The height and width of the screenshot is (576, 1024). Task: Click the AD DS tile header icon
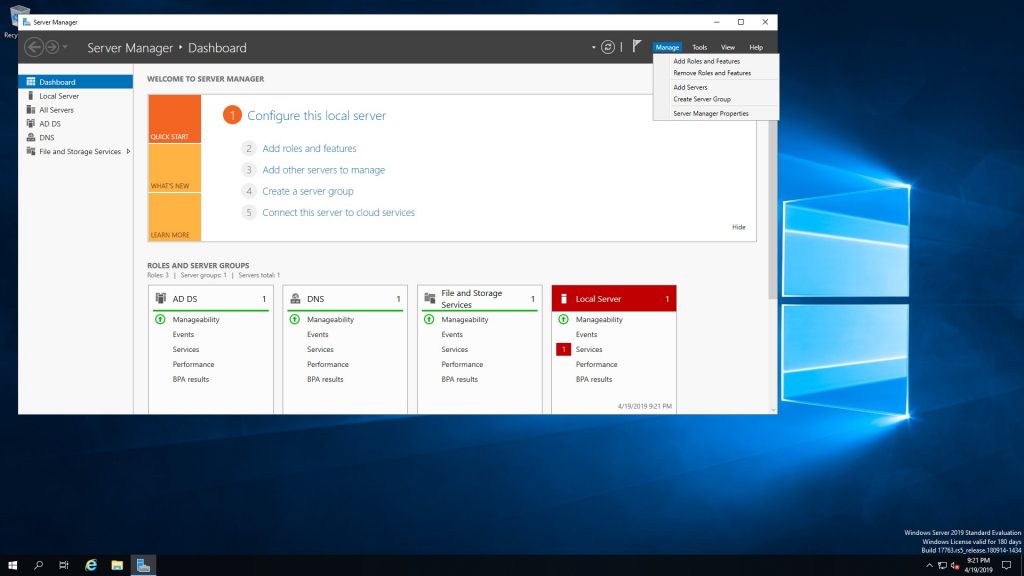point(161,298)
